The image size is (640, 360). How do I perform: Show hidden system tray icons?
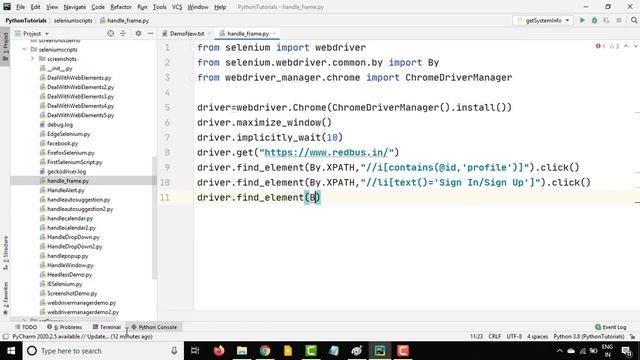[559, 351]
